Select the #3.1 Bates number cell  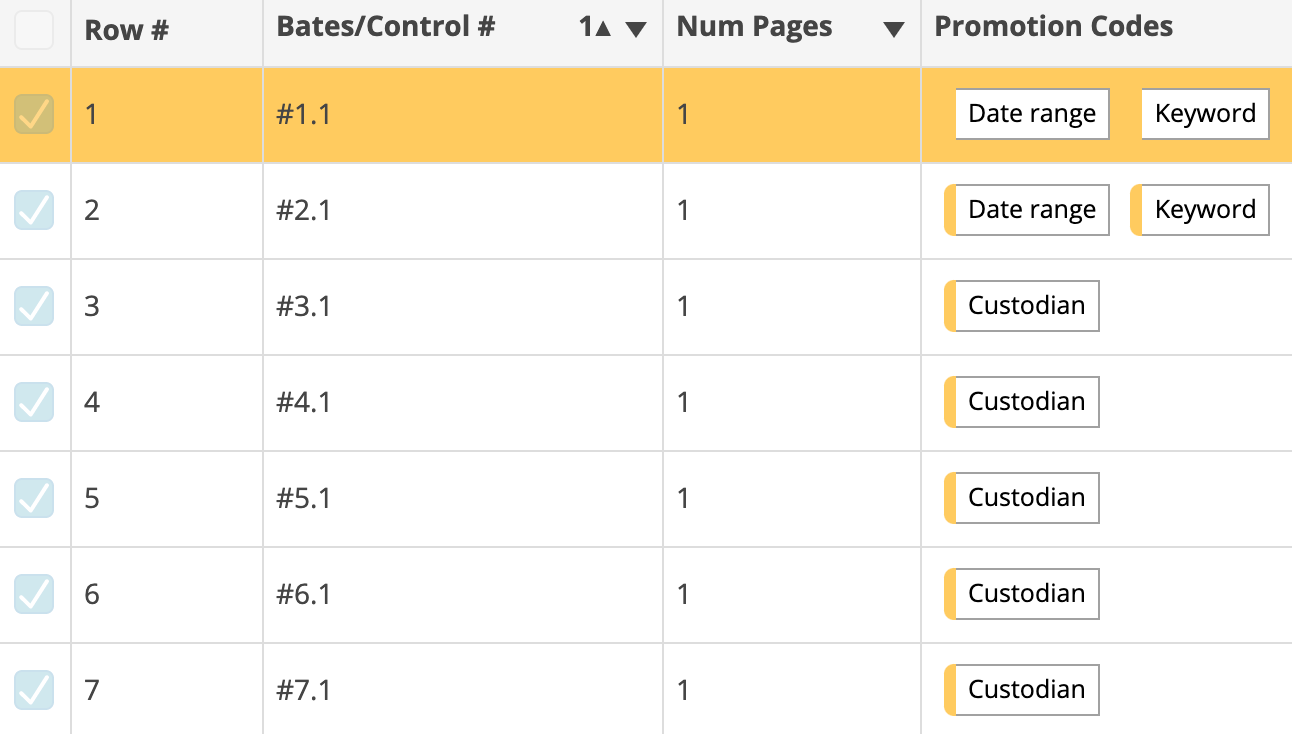click(x=463, y=306)
